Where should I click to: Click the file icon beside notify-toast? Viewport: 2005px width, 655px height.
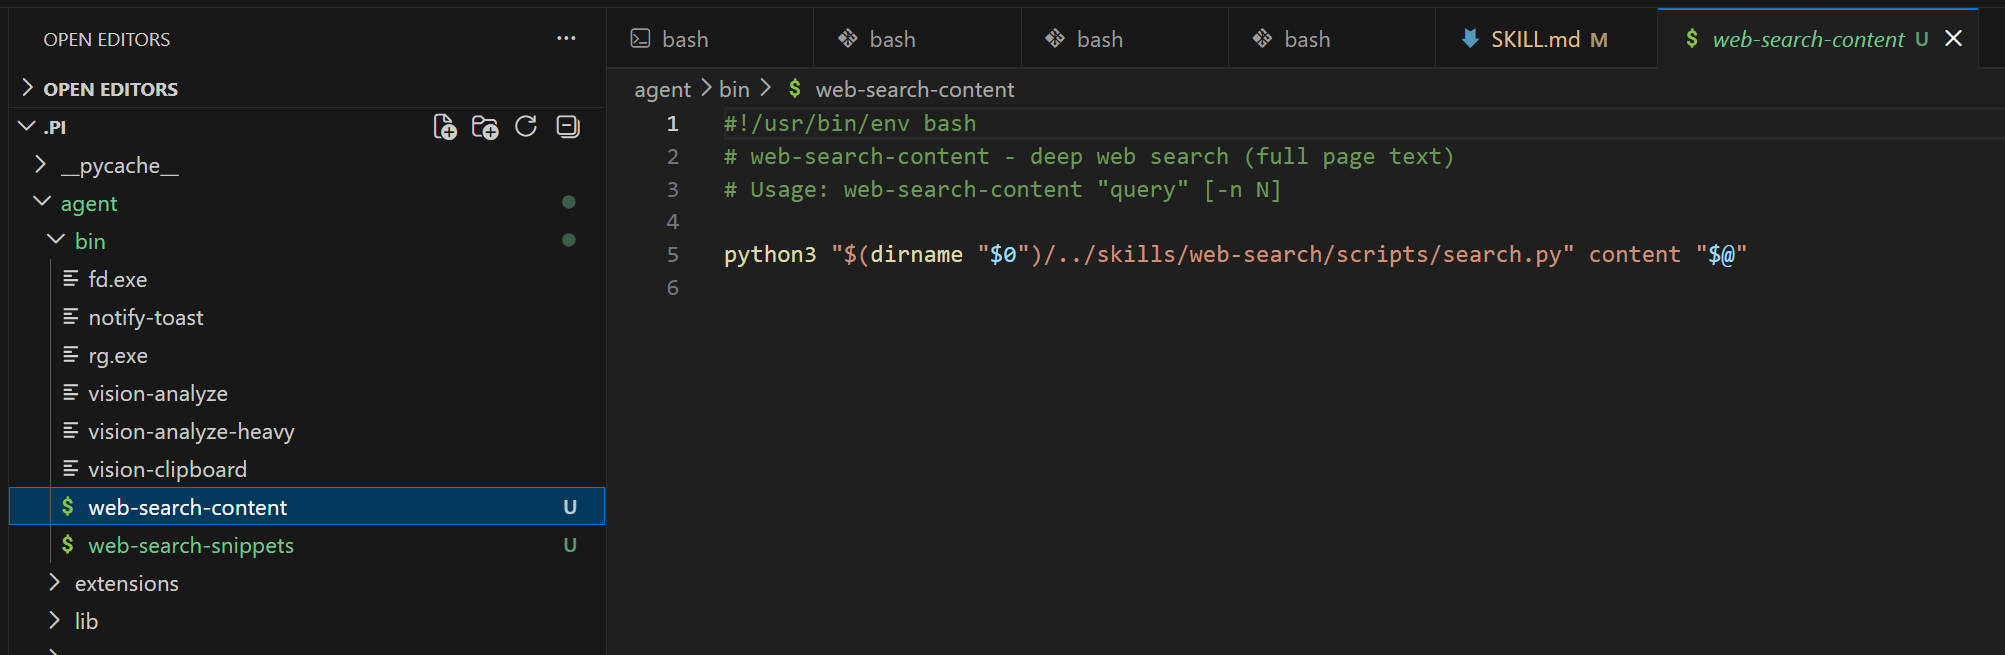tap(71, 316)
